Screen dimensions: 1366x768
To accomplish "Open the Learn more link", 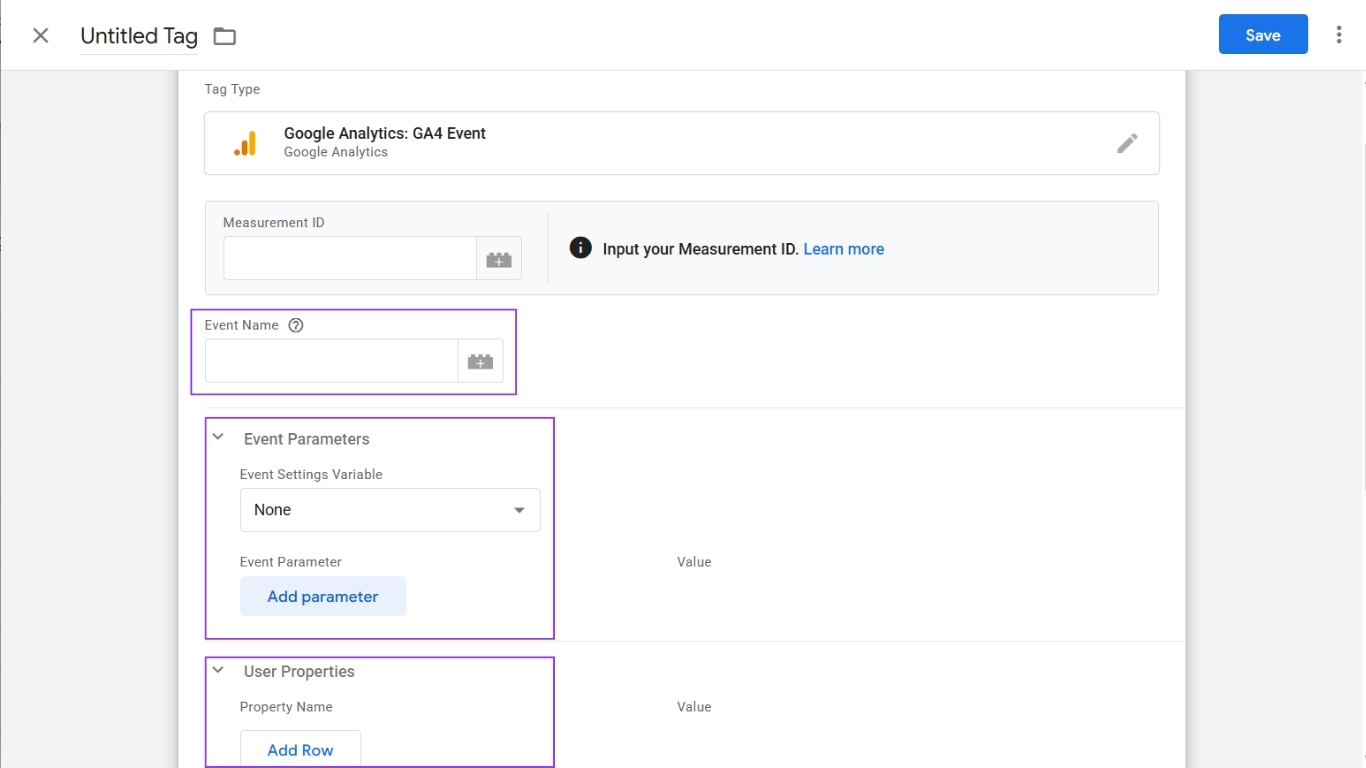I will click(x=843, y=249).
